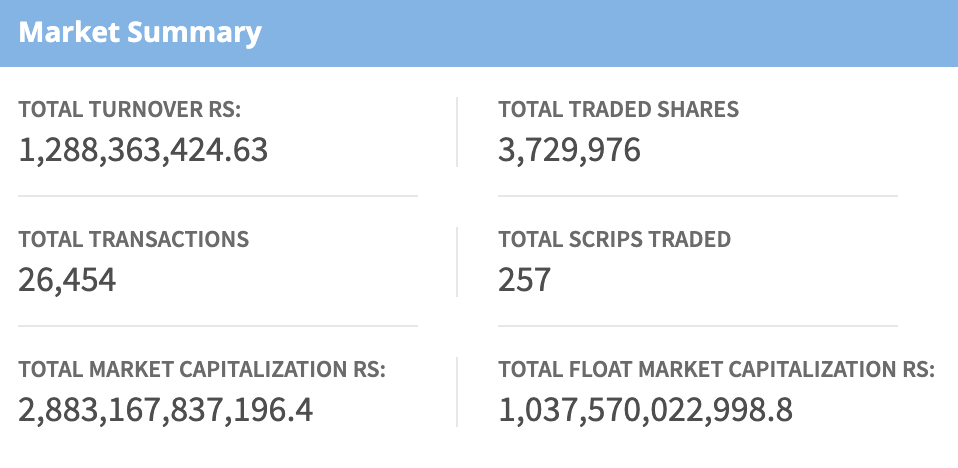Click the Total Transactions label
Viewport: 958px width, 468px height.
[x=133, y=240]
